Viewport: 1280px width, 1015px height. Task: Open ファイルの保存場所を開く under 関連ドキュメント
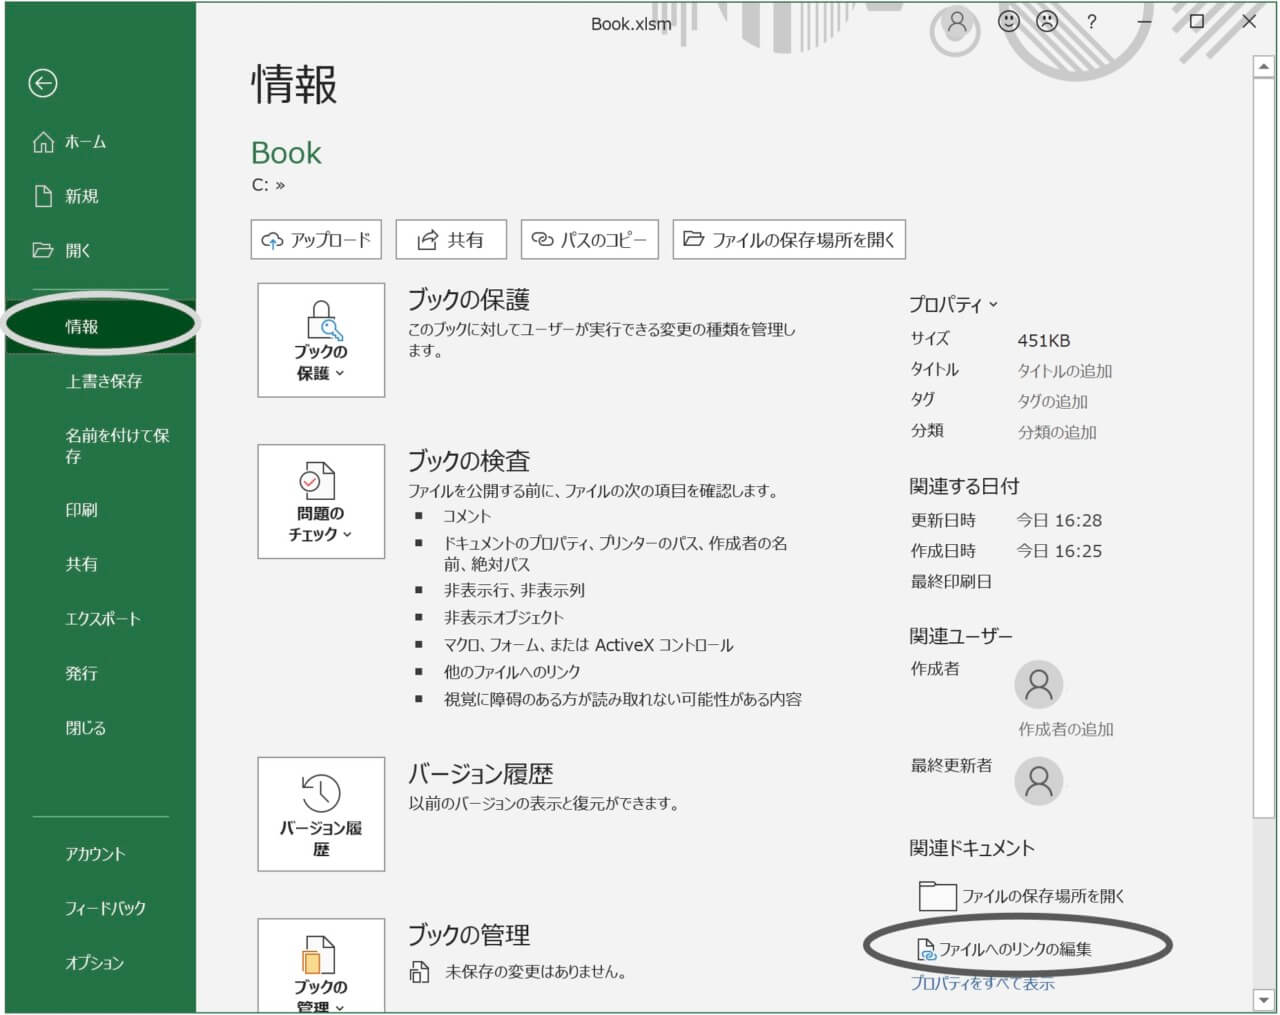1022,896
